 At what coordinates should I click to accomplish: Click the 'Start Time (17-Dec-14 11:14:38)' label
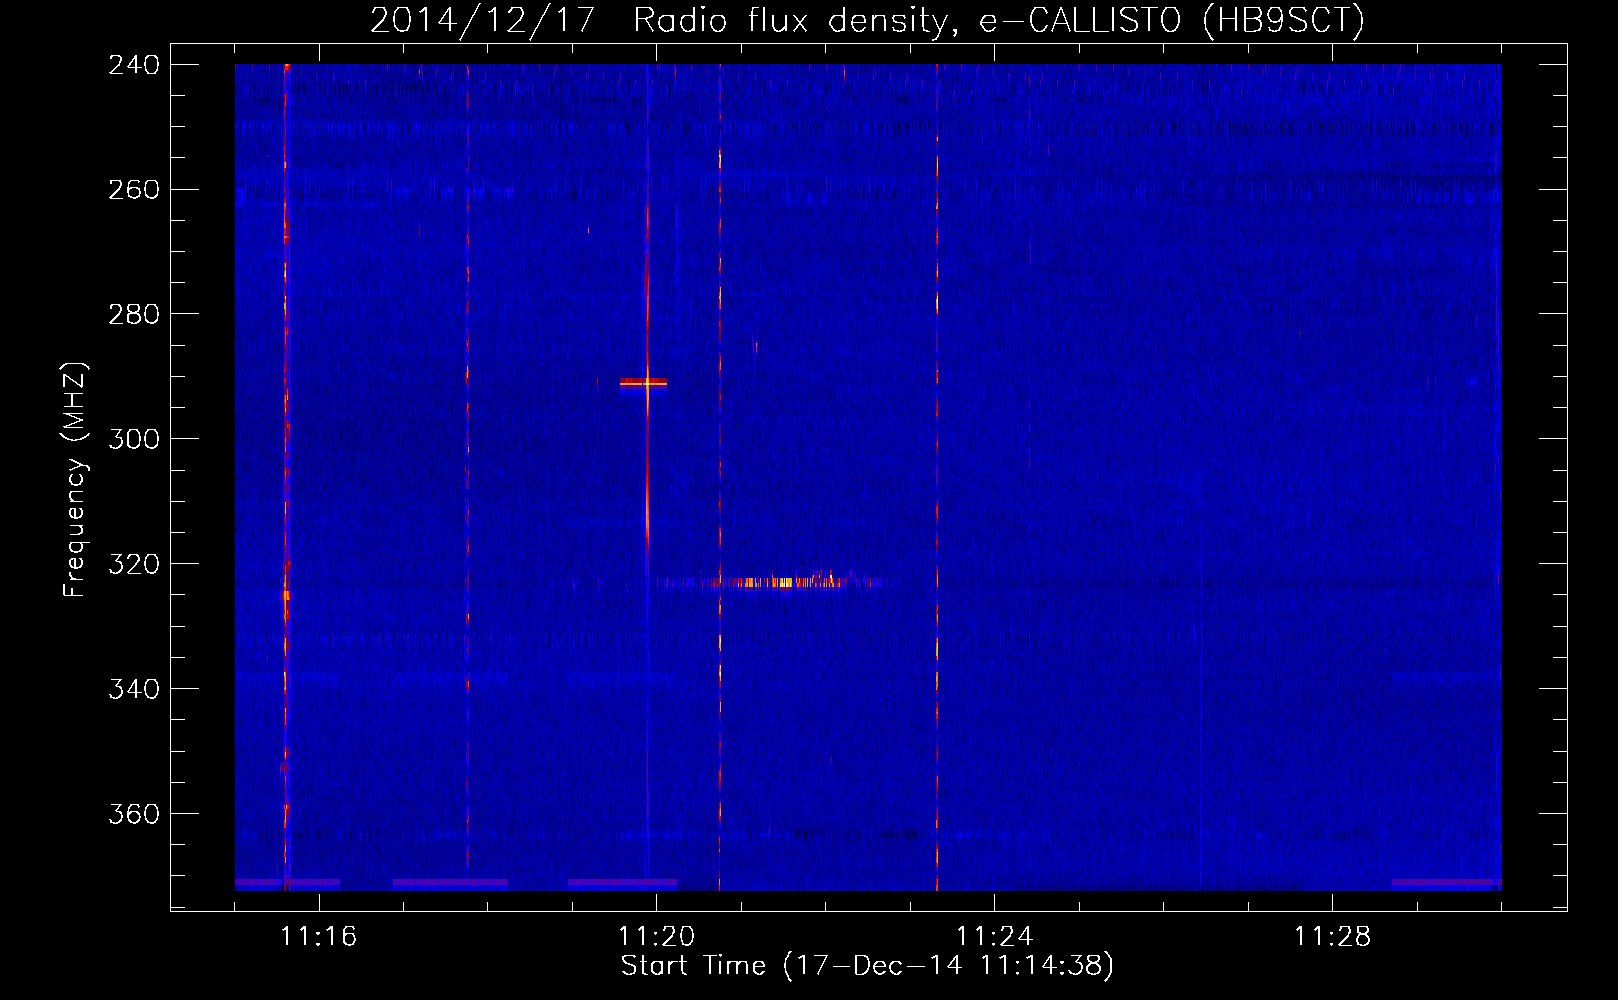[867, 966]
